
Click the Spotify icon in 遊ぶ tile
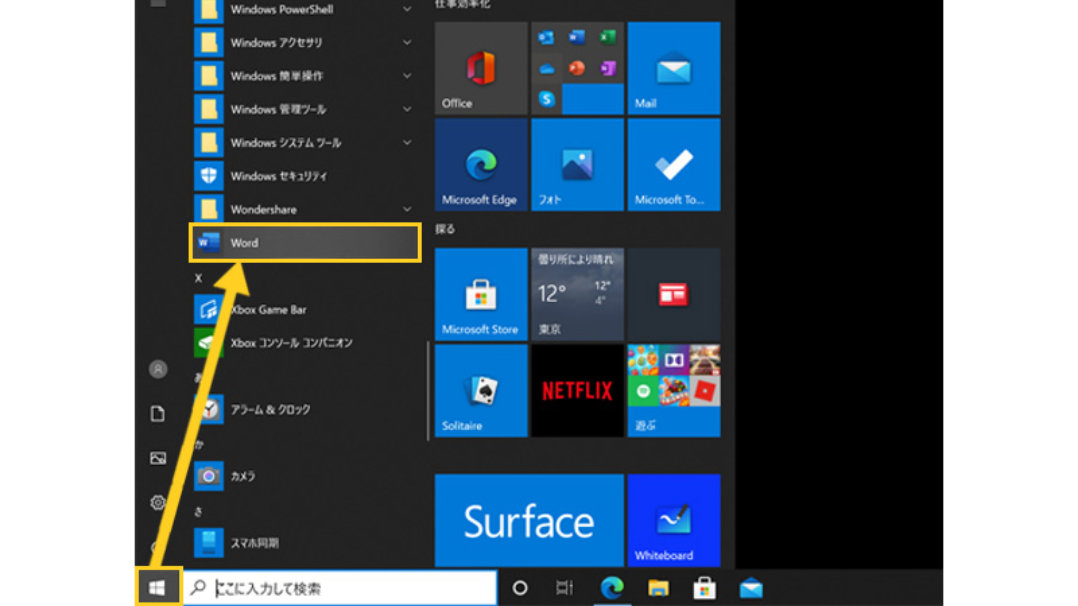click(x=644, y=391)
